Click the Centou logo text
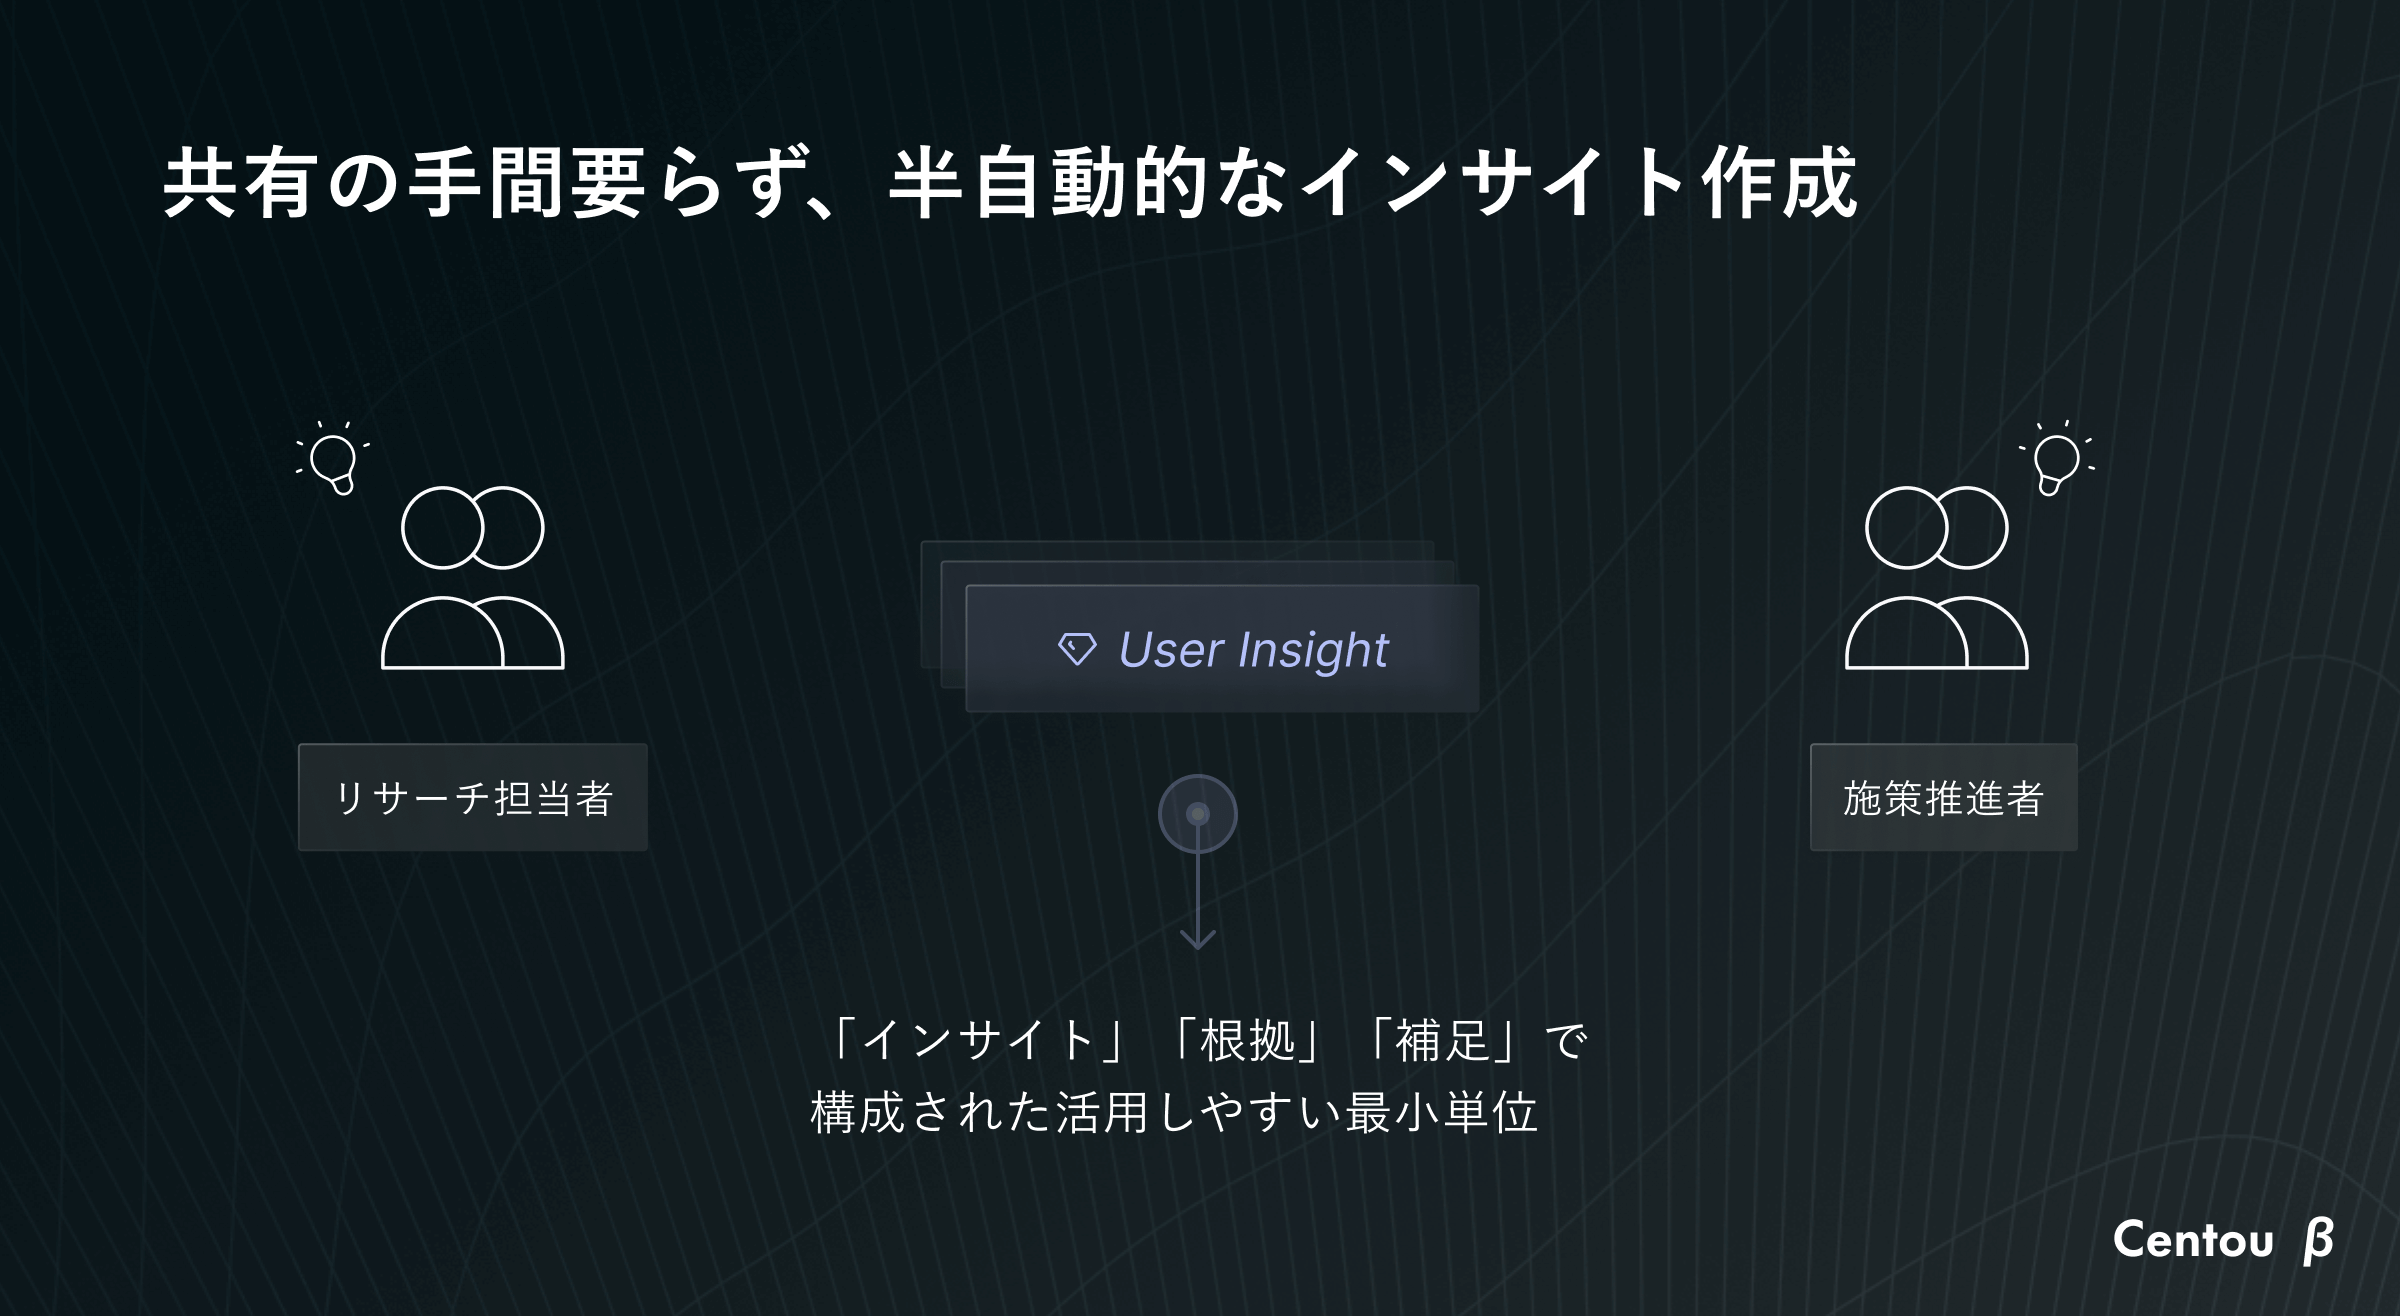2400x1316 pixels. pyautogui.click(x=2192, y=1241)
